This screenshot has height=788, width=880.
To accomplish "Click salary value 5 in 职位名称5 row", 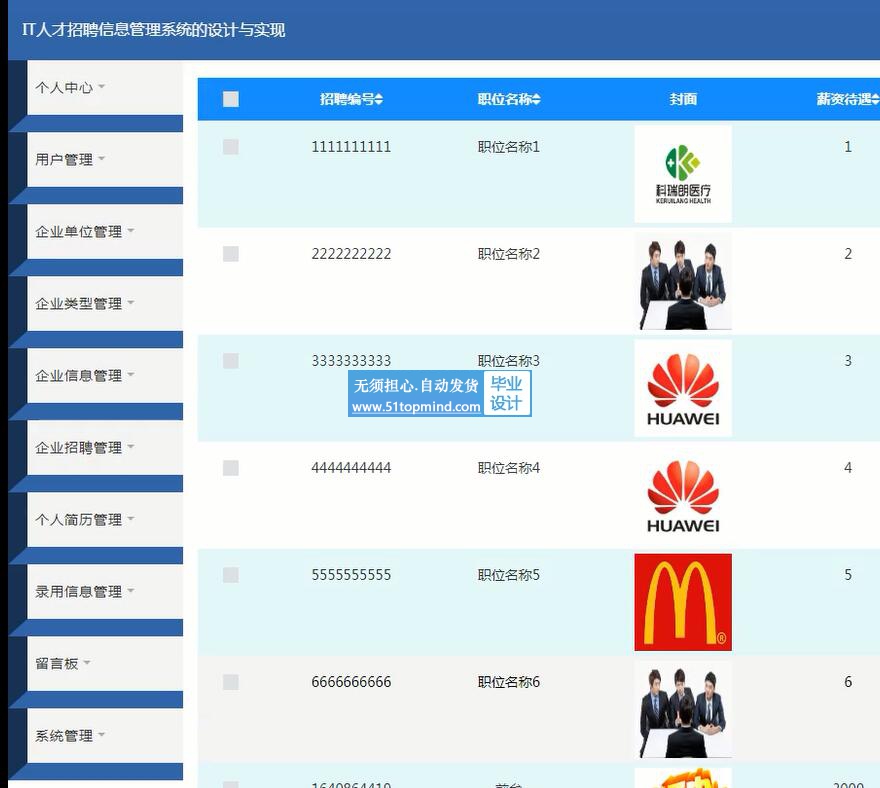I will pyautogui.click(x=848, y=575).
